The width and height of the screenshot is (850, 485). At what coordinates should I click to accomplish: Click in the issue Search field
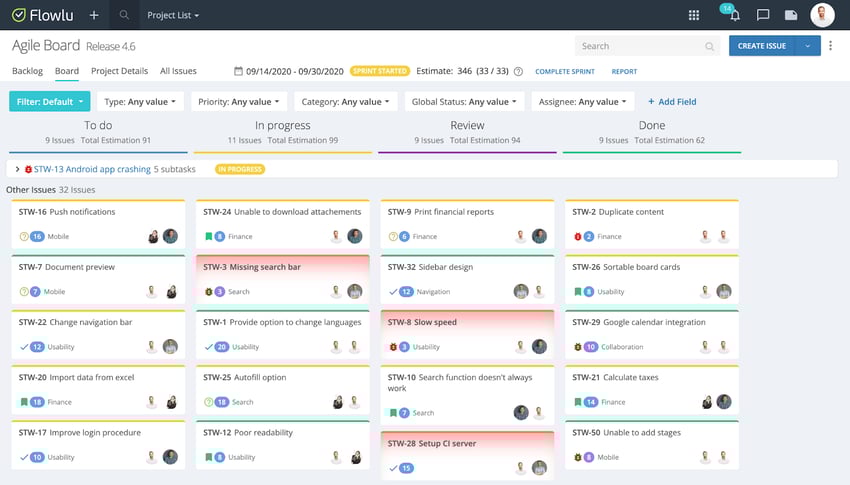click(647, 46)
